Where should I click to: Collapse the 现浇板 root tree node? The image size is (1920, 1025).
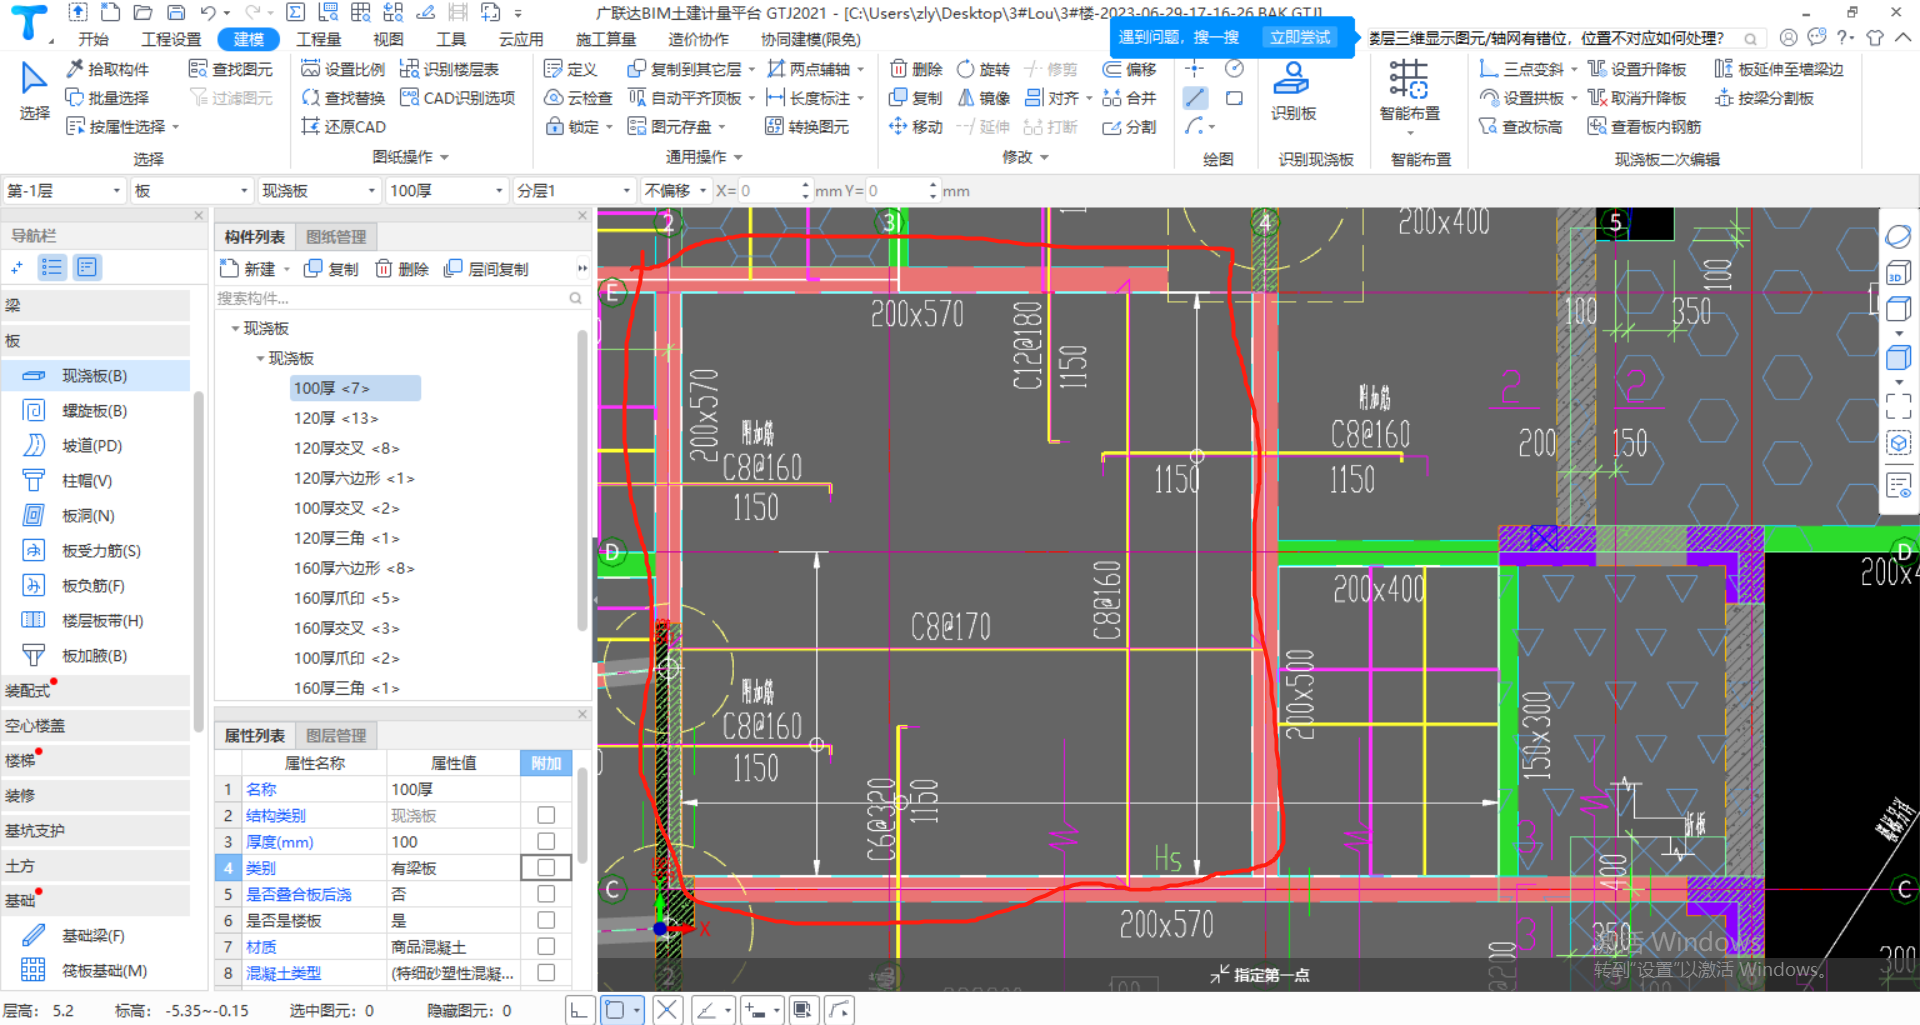235,328
